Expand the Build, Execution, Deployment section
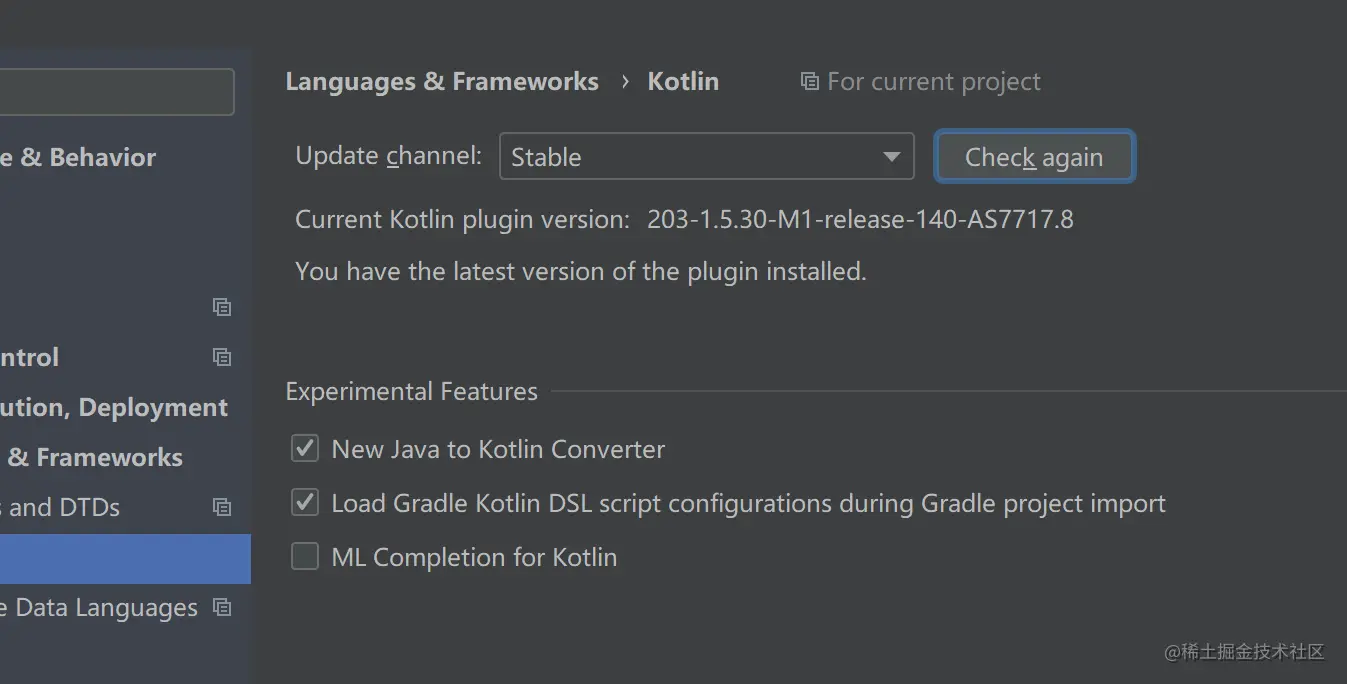Viewport: 1347px width, 684px height. [113, 408]
